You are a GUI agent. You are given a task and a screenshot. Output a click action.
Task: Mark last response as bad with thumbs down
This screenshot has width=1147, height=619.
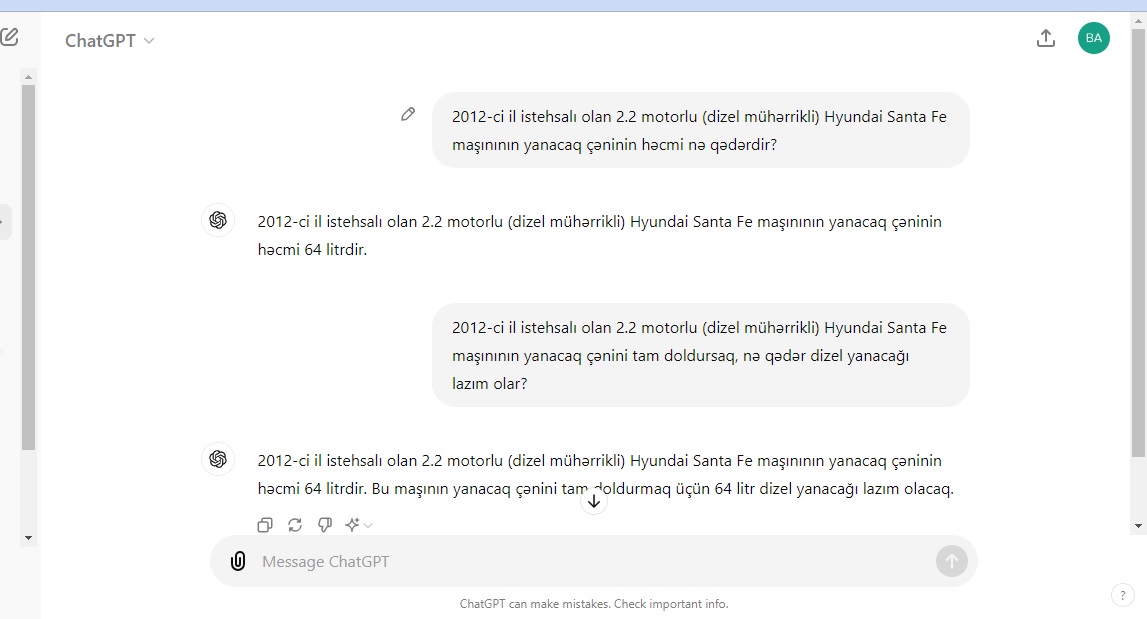point(325,525)
